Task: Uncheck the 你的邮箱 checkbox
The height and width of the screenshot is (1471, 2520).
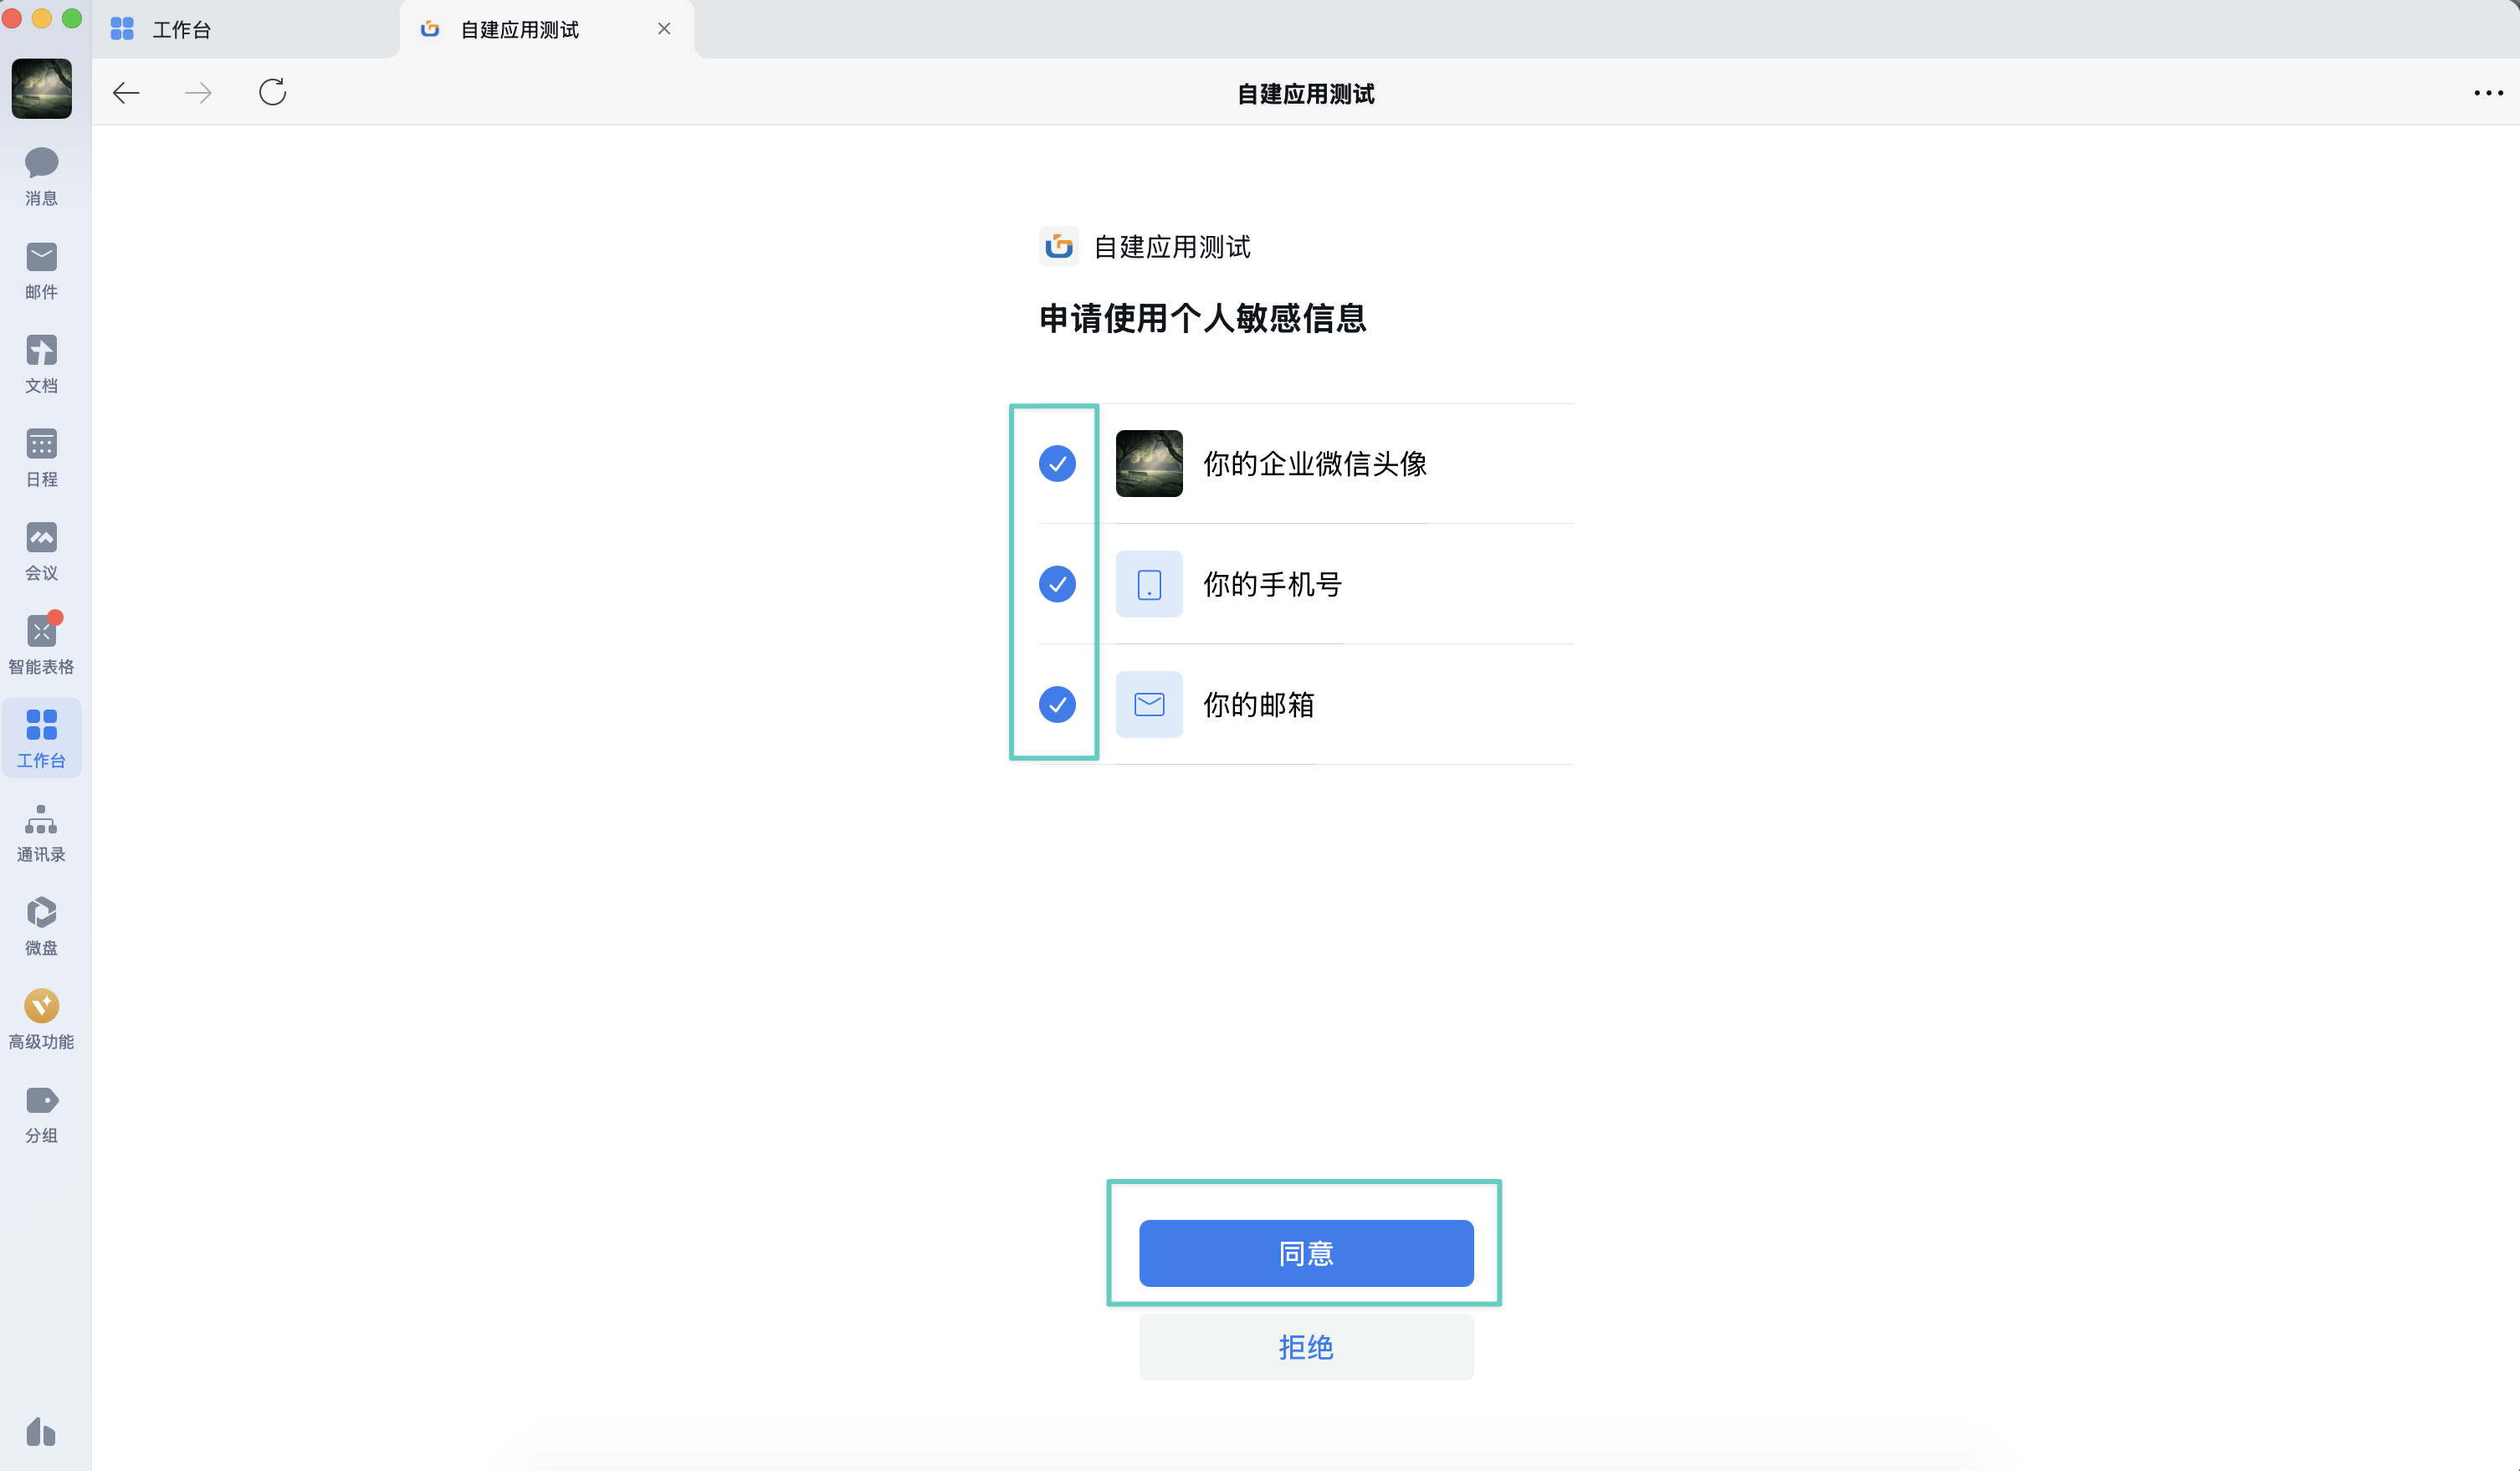Action: (1057, 704)
